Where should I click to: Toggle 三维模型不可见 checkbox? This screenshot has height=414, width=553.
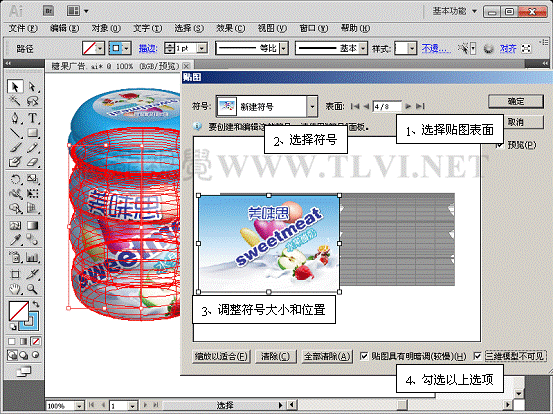pyautogui.click(x=477, y=356)
